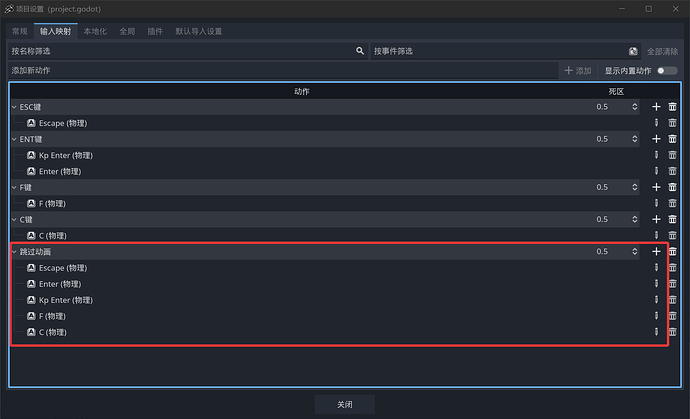This screenshot has width=690, height=419.
Task: Collapse the 跳过动画 action group
Action: [x=14, y=252]
